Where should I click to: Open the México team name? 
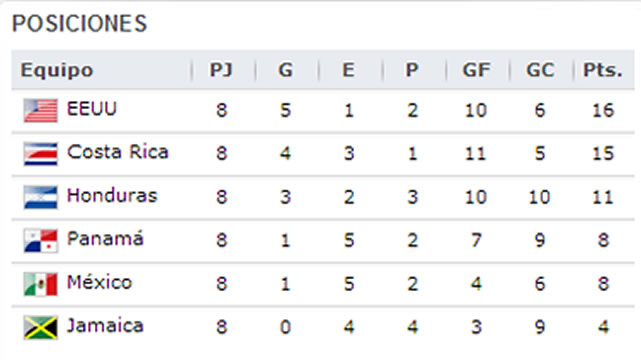[x=99, y=282]
